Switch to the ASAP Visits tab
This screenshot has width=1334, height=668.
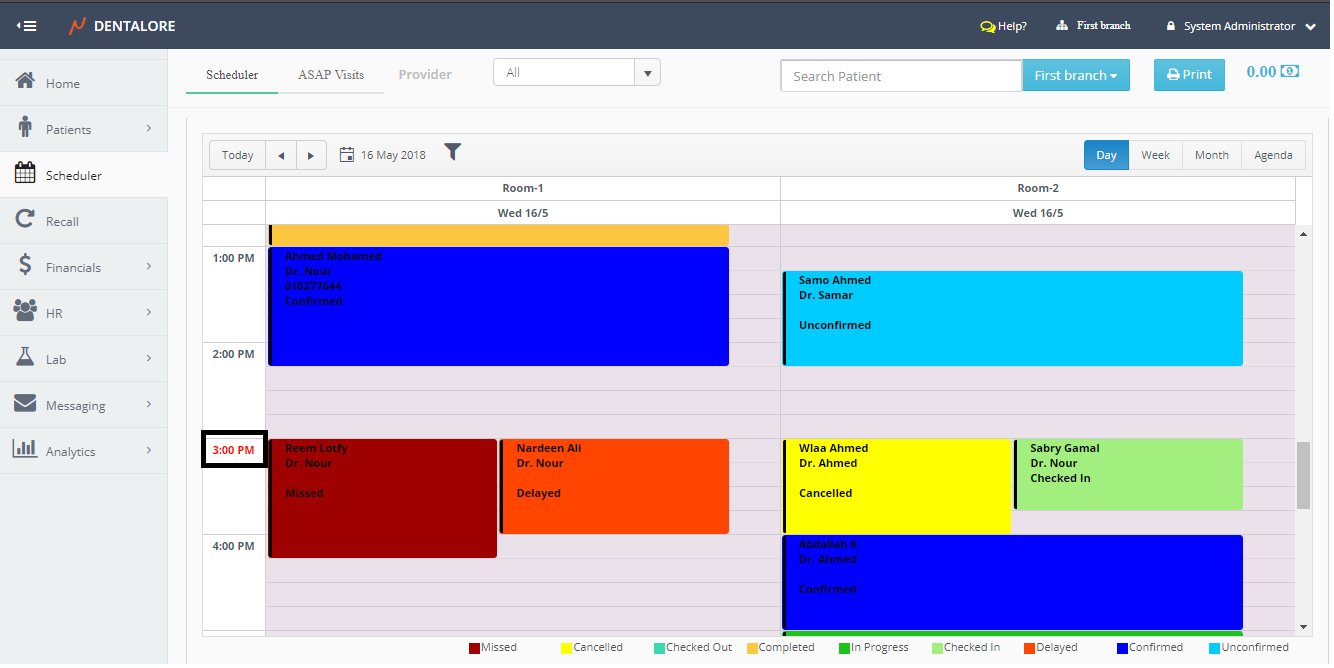pos(331,75)
